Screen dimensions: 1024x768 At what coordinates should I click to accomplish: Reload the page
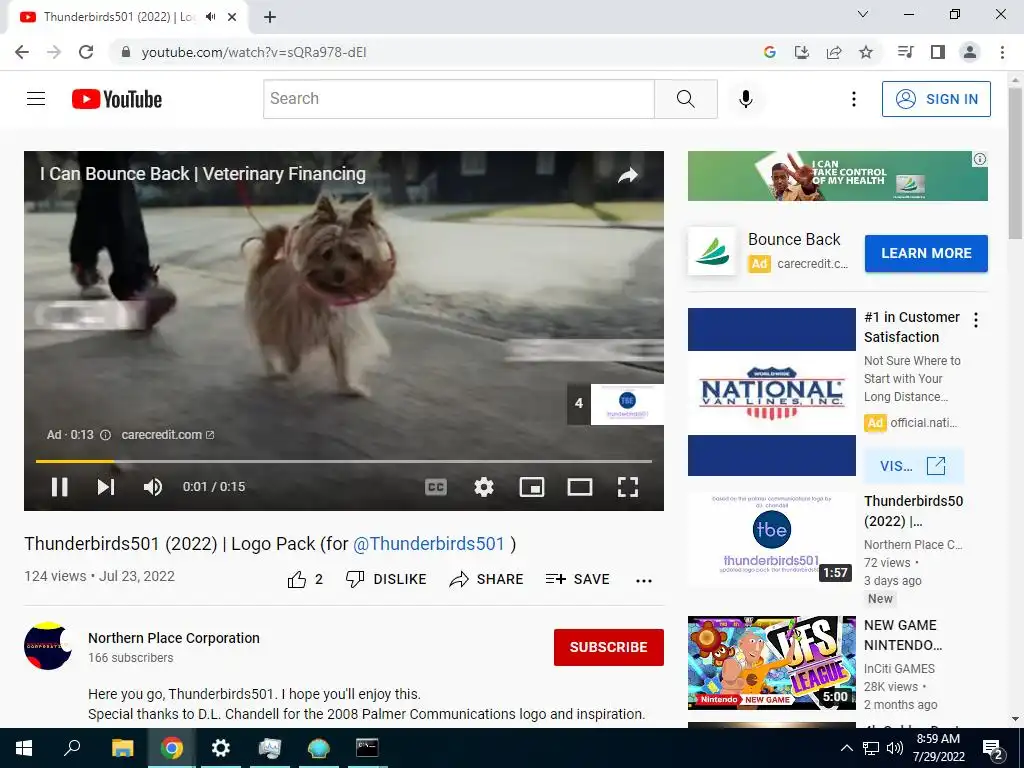pos(86,52)
